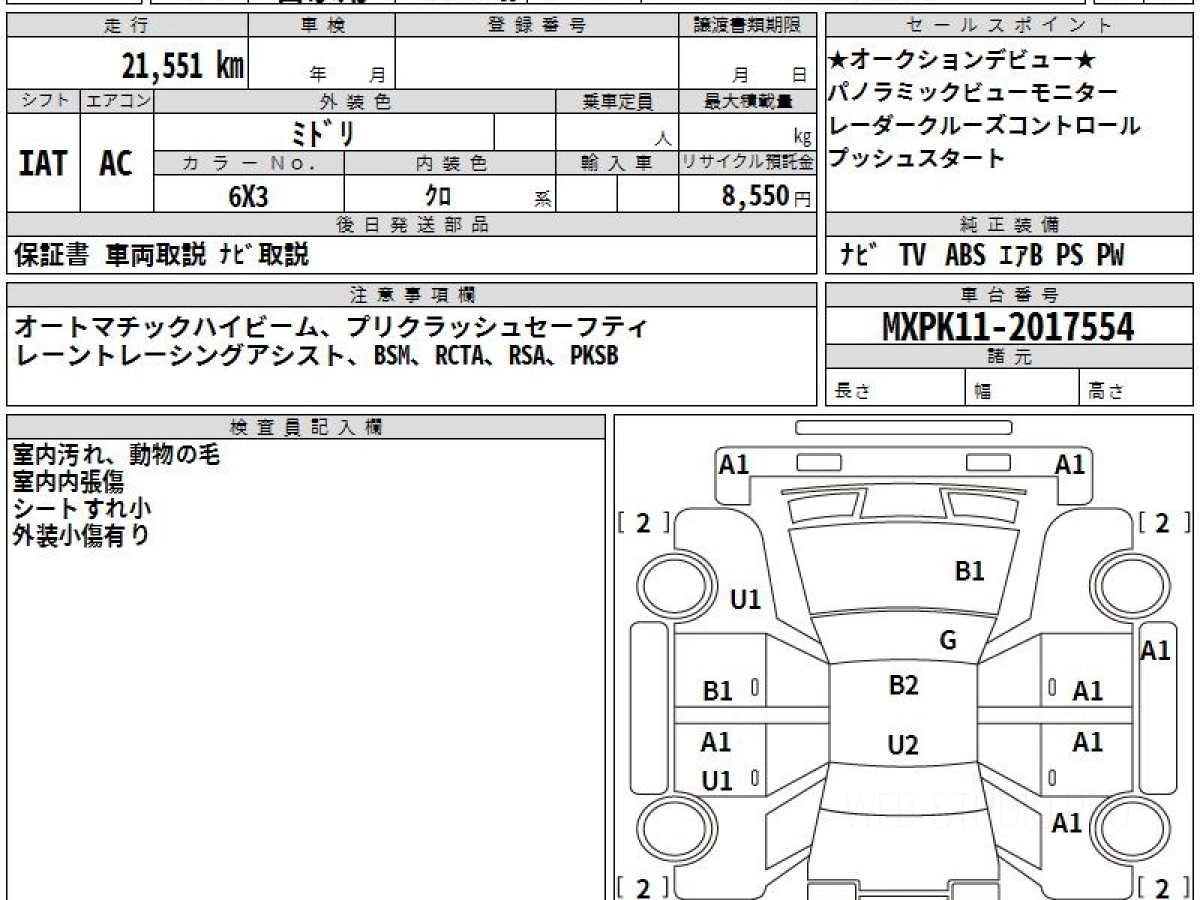The width and height of the screenshot is (1200, 900).
Task: Click the A1 mark at front bumper left
Action: [x=734, y=464]
